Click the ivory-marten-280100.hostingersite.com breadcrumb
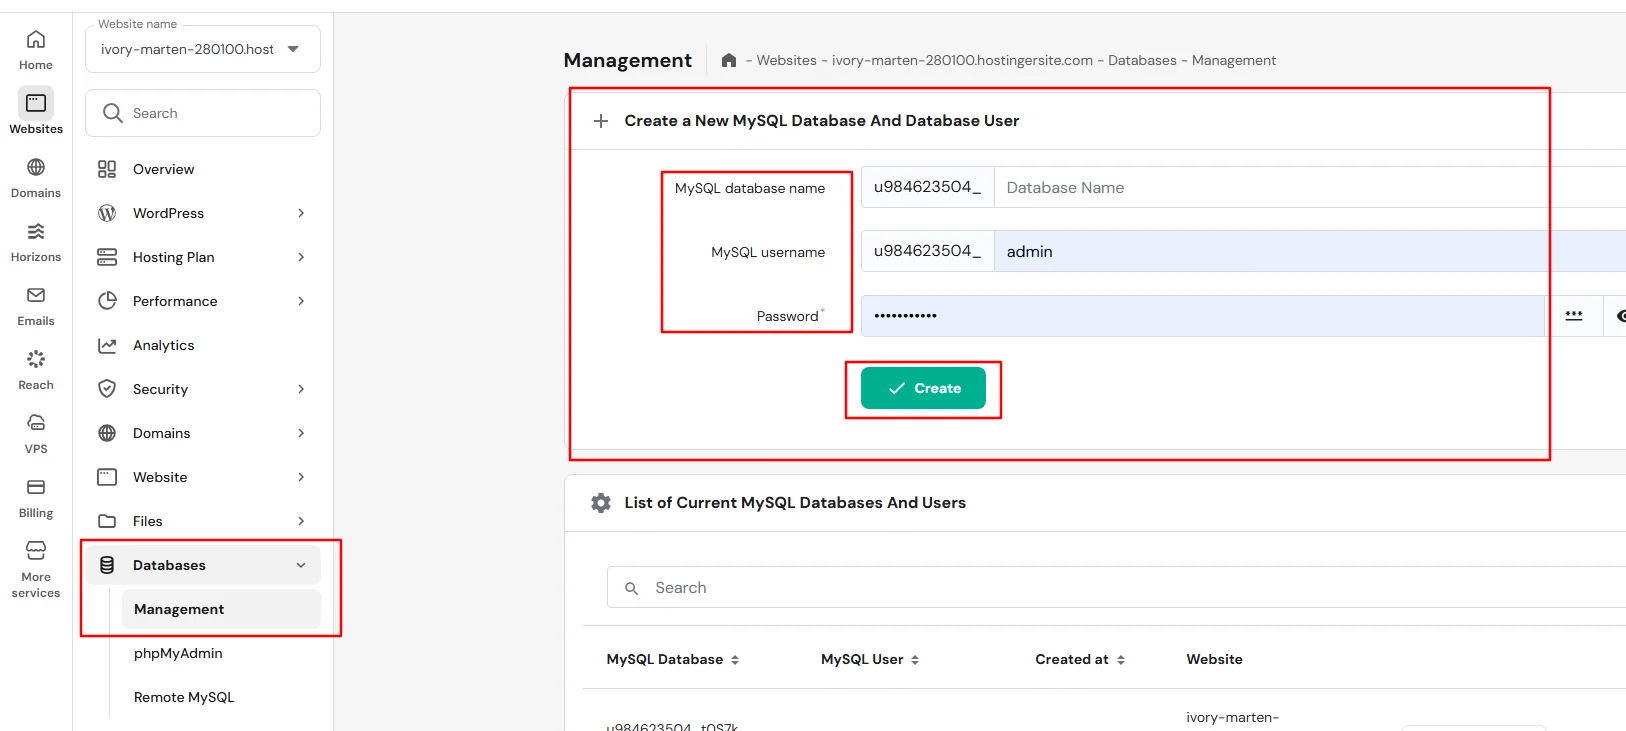Image resolution: width=1626 pixels, height=731 pixels. click(962, 60)
